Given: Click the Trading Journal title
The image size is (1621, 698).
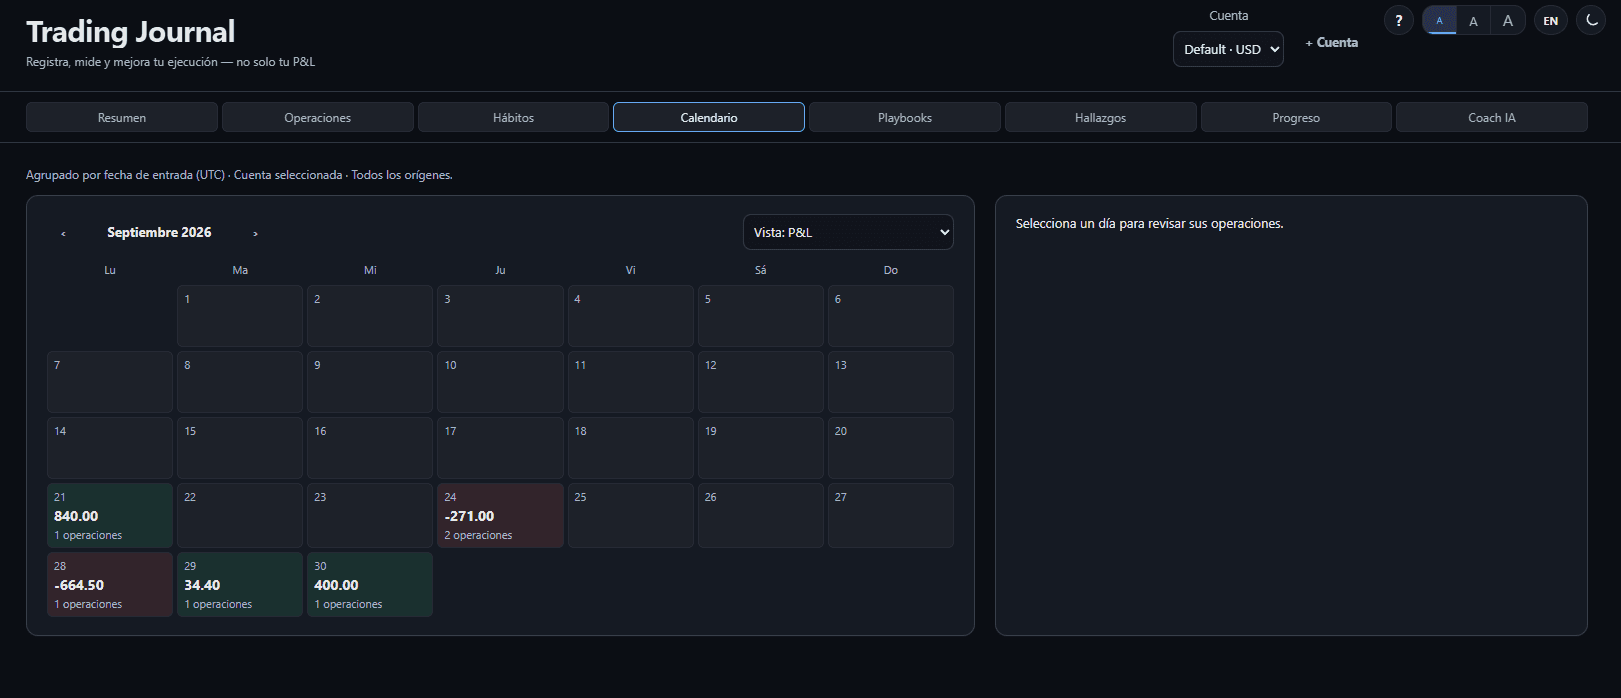Looking at the screenshot, I should [x=131, y=32].
